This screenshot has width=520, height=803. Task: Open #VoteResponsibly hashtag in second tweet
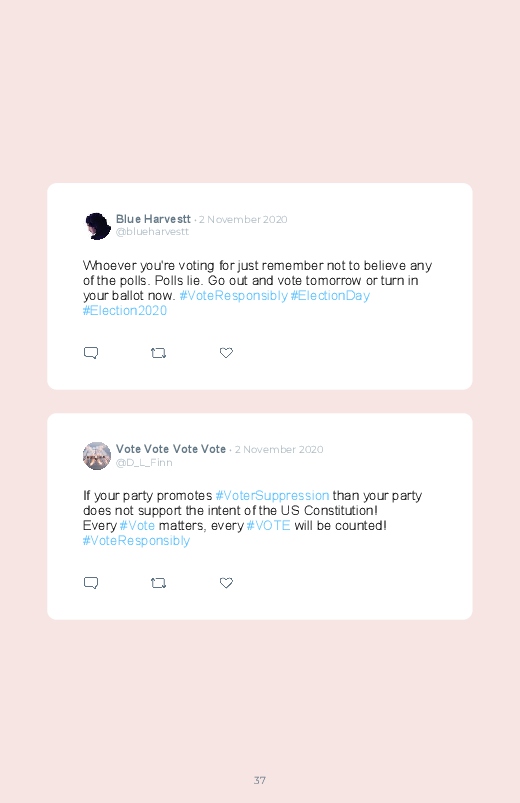[136, 541]
